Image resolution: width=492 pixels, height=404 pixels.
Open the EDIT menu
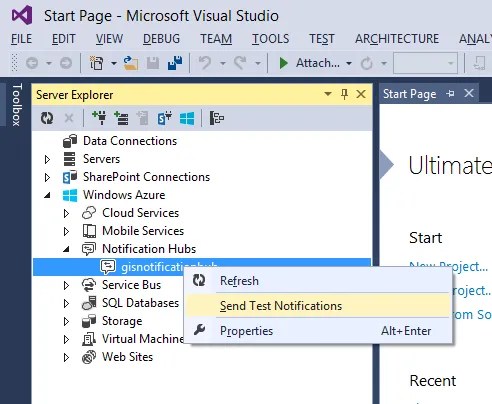click(64, 39)
